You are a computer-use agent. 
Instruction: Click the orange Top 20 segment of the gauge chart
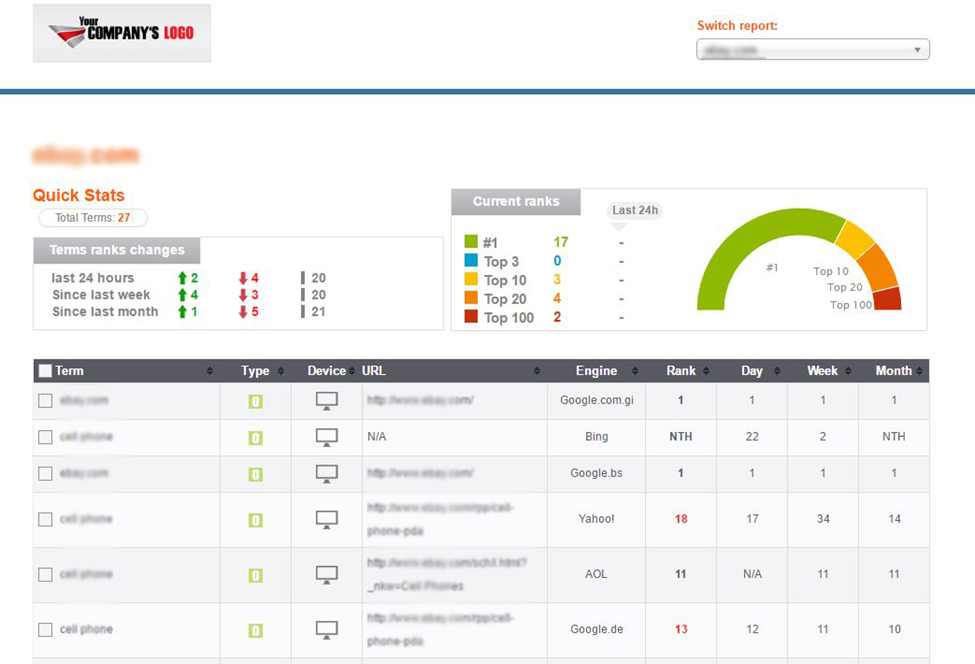click(880, 267)
